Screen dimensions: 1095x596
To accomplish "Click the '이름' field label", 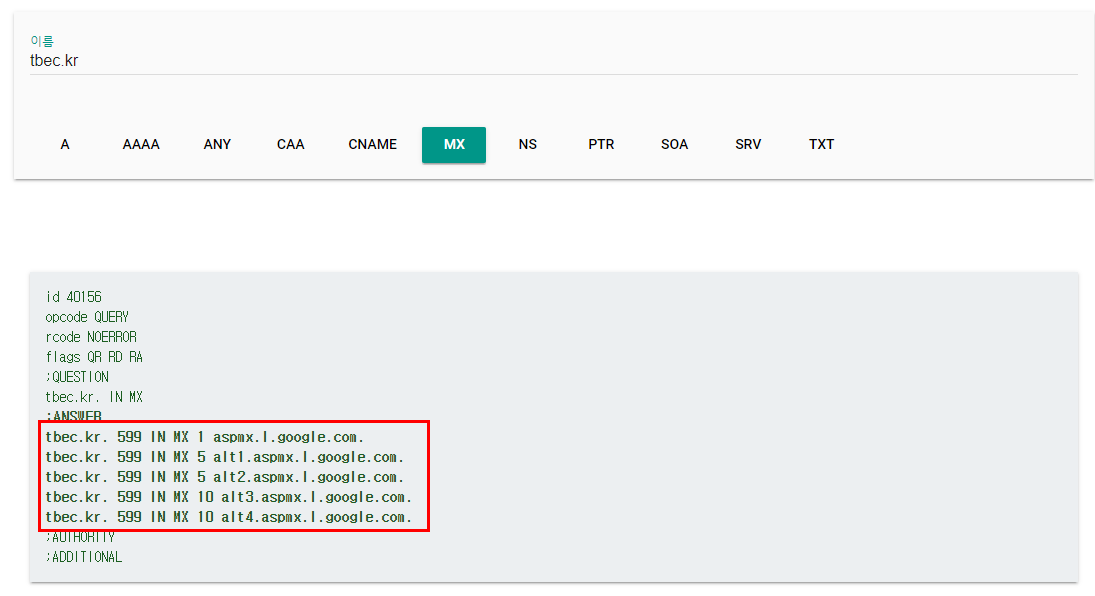I will (x=42, y=41).
